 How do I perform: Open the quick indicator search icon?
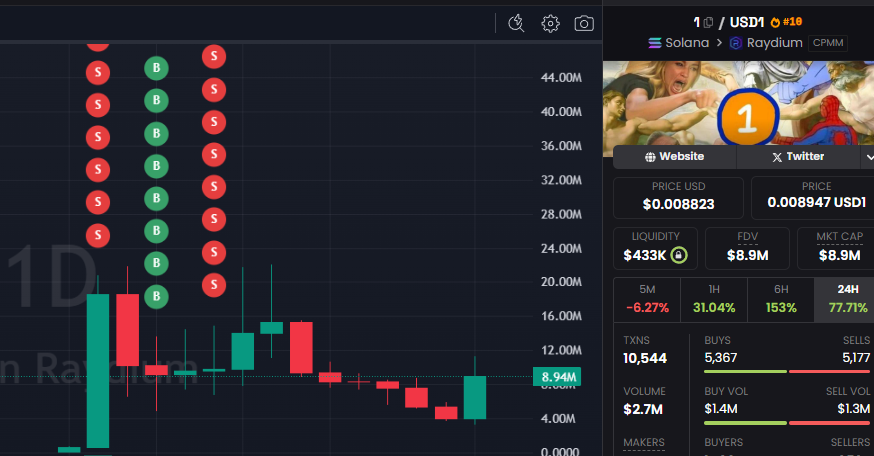(516, 23)
